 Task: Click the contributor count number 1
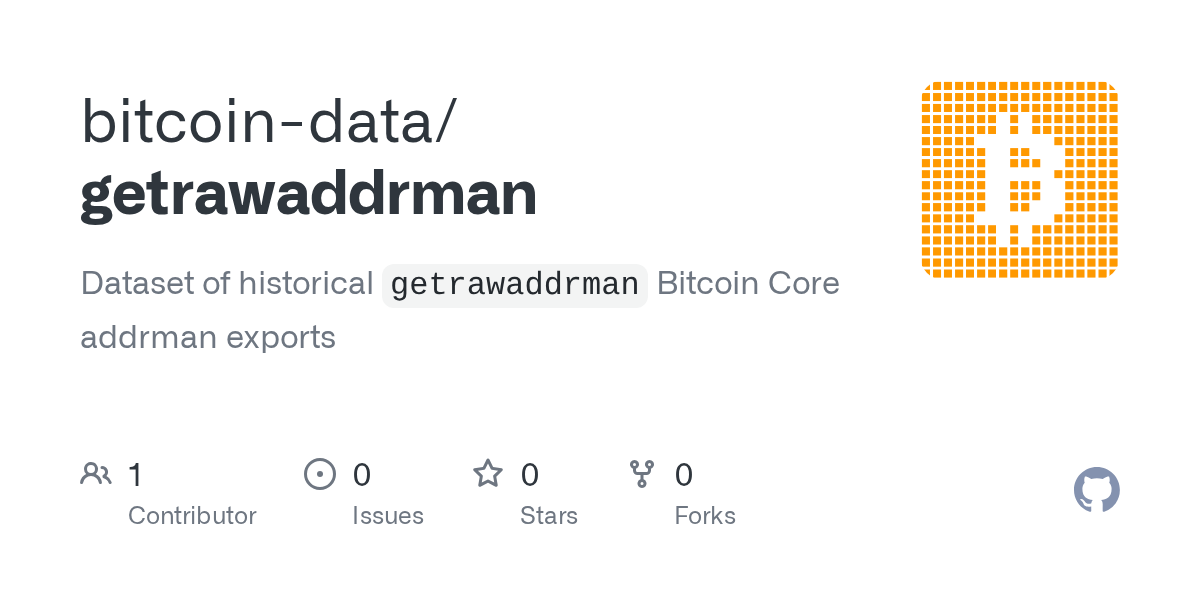coord(135,475)
